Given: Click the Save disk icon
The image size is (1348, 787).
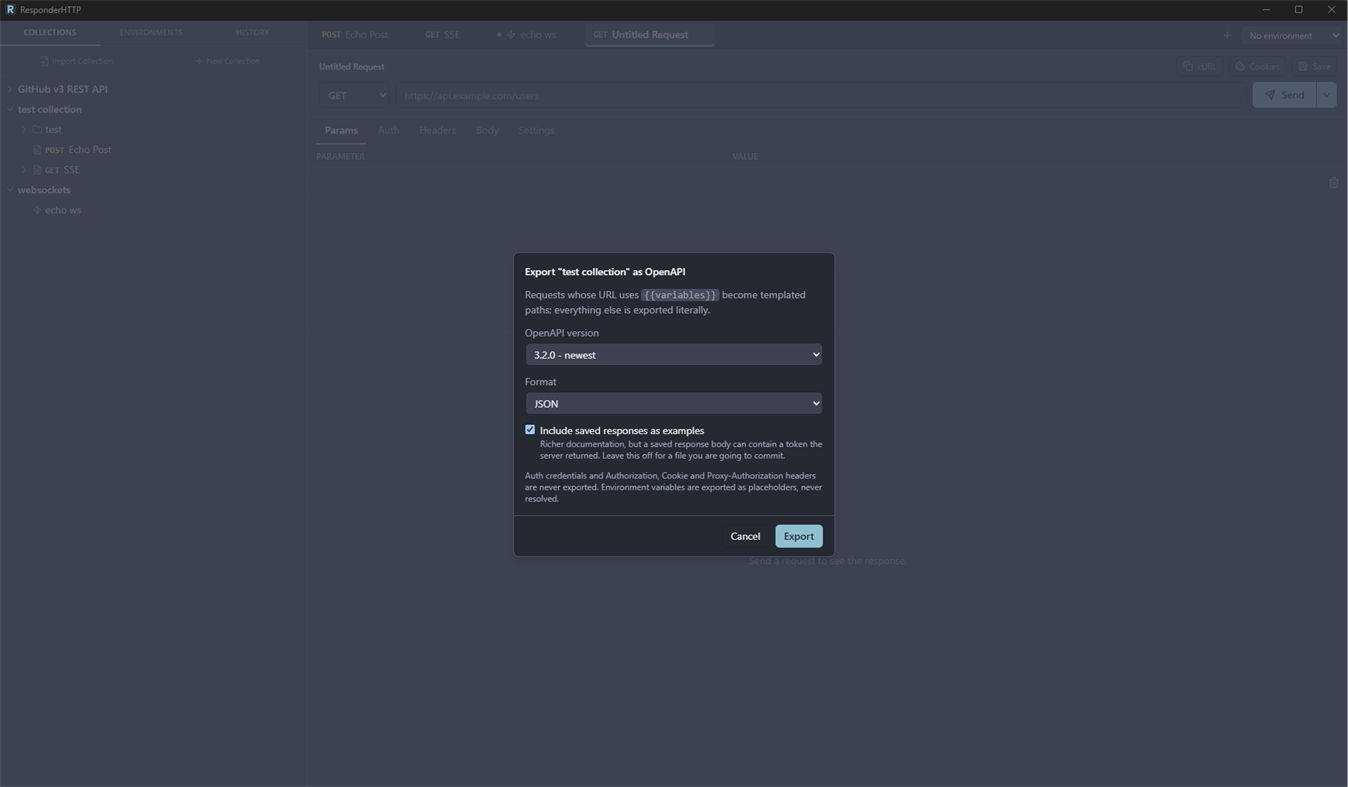Looking at the screenshot, I should (1303, 67).
